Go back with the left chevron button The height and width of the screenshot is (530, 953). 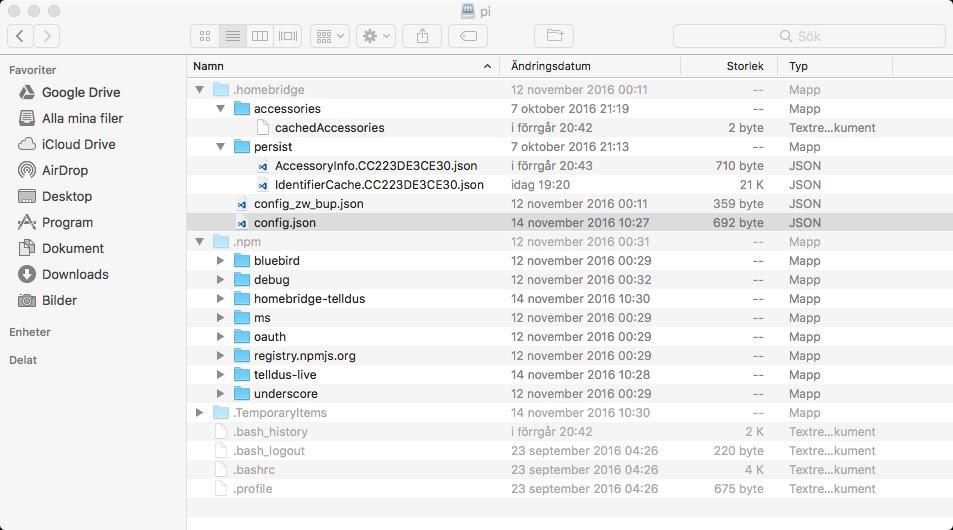click(20, 36)
